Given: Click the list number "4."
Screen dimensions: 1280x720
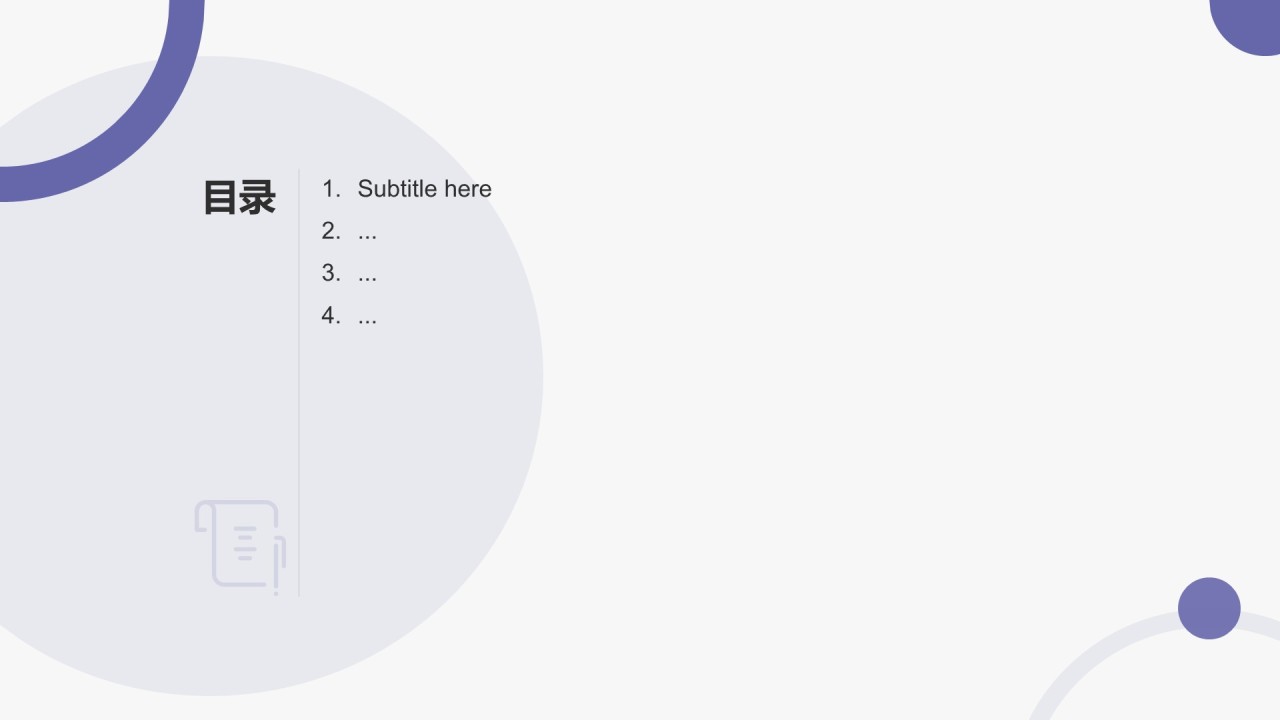Looking at the screenshot, I should (331, 315).
